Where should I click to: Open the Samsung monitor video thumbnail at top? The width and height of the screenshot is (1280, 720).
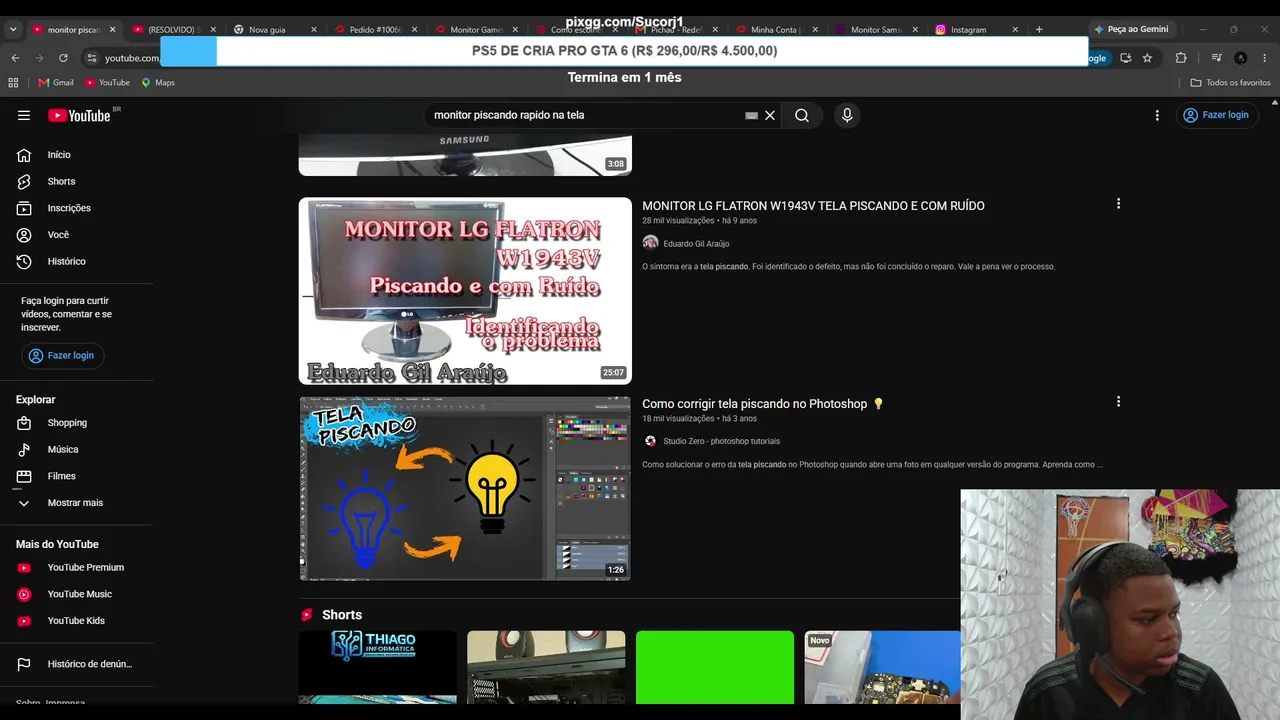pos(465,155)
